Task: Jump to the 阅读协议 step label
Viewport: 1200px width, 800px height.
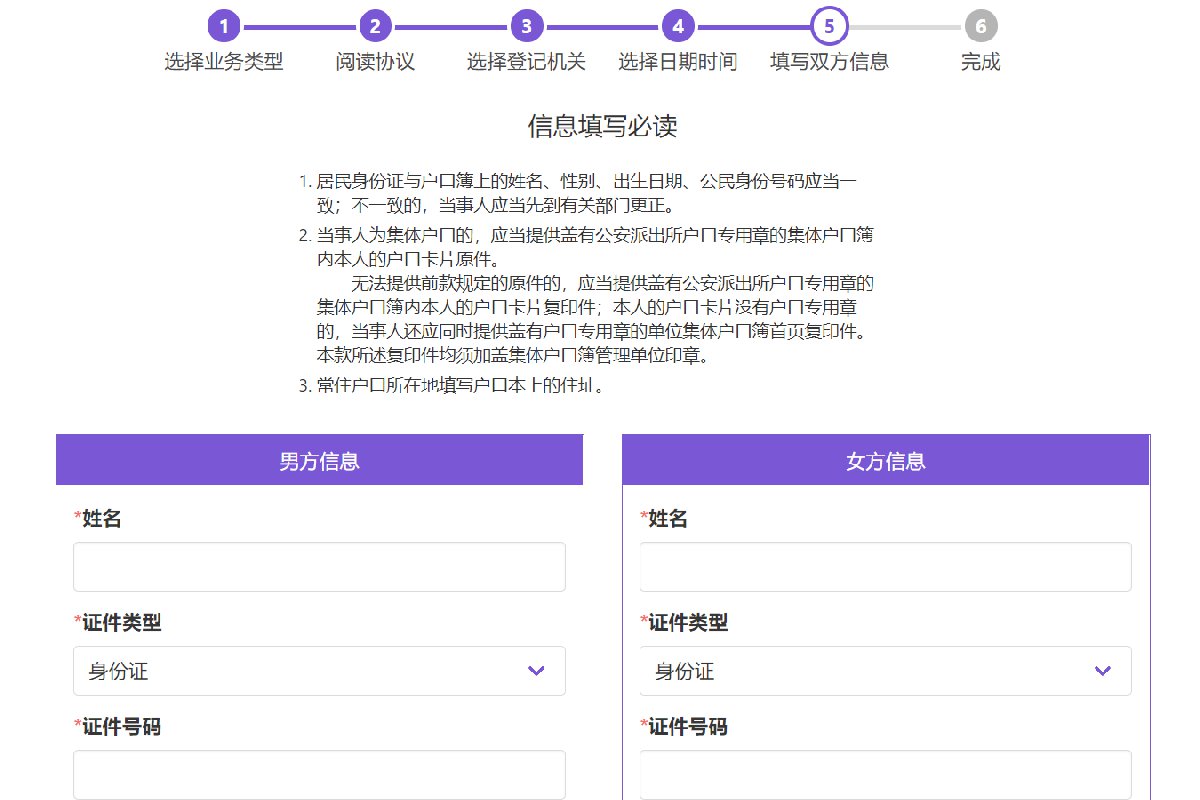Action: tap(375, 62)
